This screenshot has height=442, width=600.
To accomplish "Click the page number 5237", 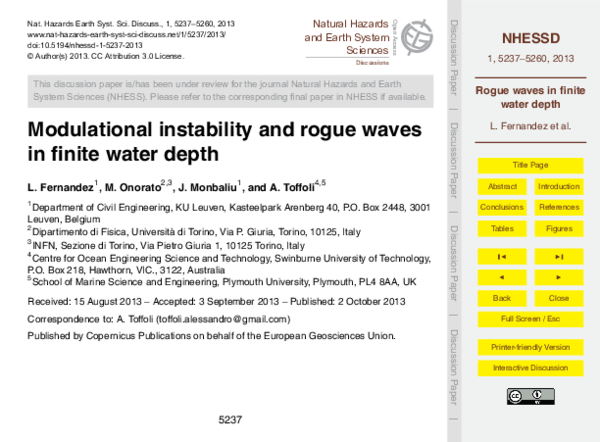I will click(x=230, y=420).
